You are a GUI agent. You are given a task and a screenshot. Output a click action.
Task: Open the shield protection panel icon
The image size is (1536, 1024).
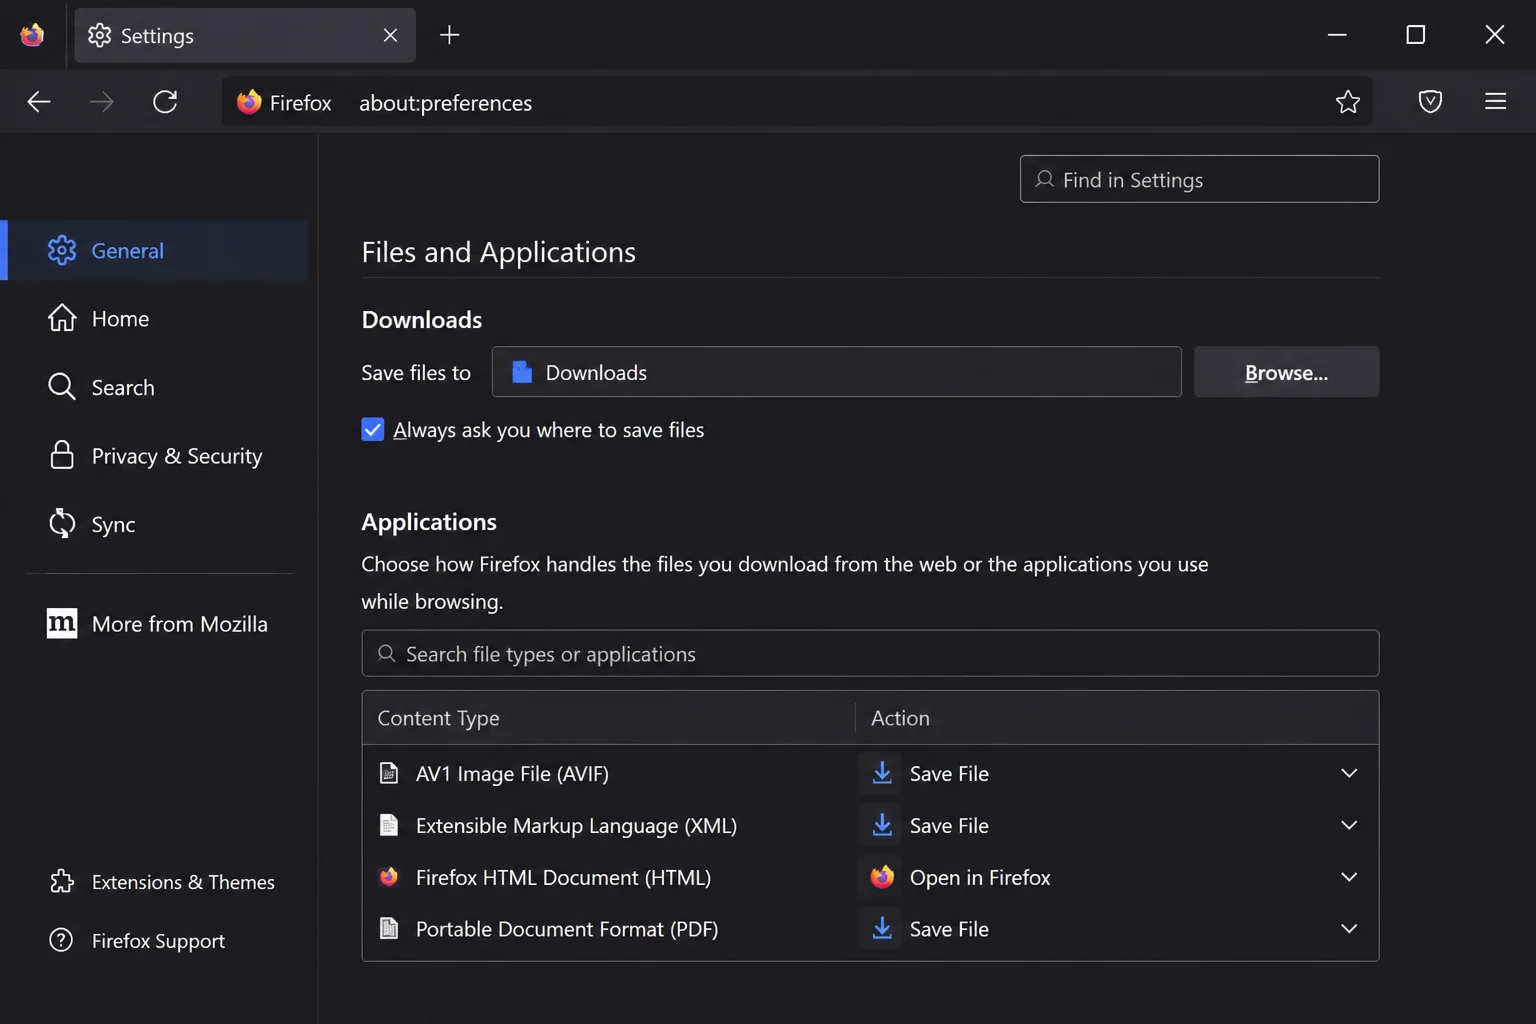pos(1430,102)
